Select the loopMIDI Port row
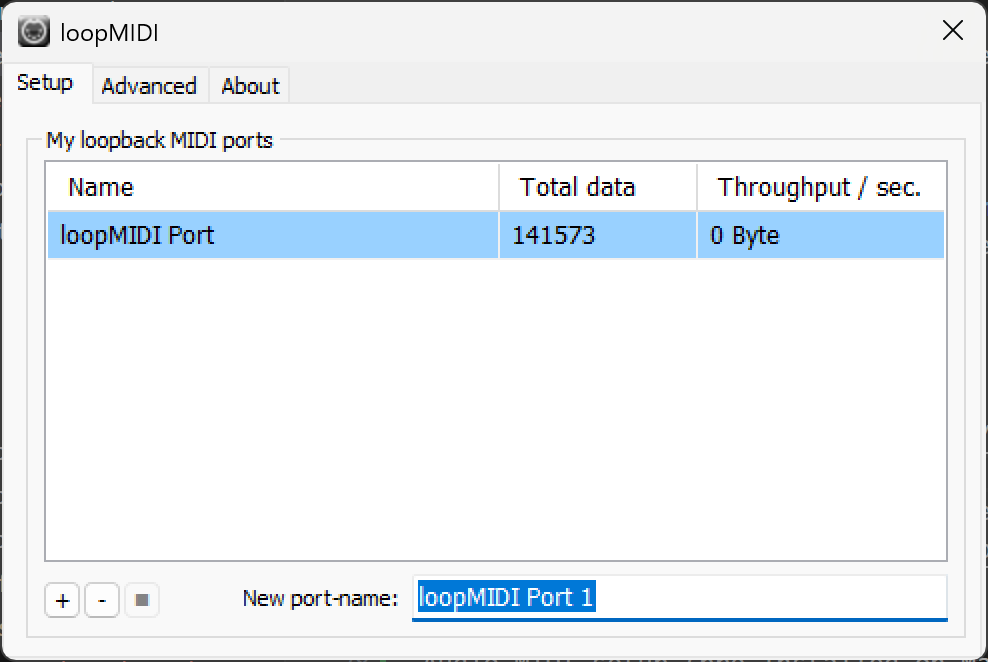Image resolution: width=988 pixels, height=662 pixels. pos(496,235)
